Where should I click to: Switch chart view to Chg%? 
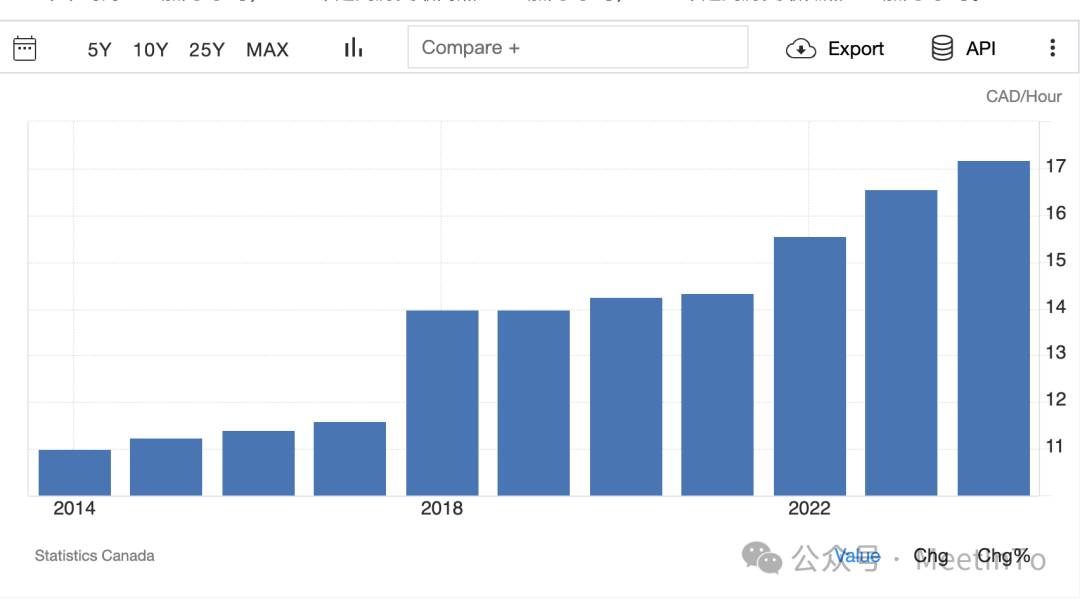1004,556
